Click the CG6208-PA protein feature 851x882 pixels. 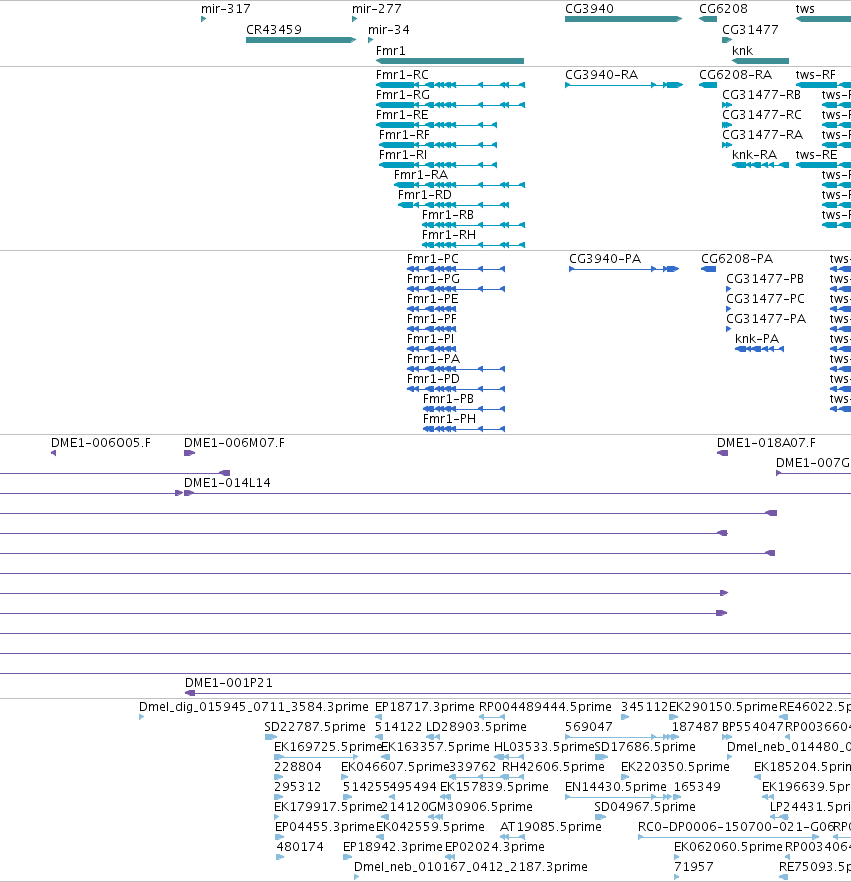click(708, 269)
